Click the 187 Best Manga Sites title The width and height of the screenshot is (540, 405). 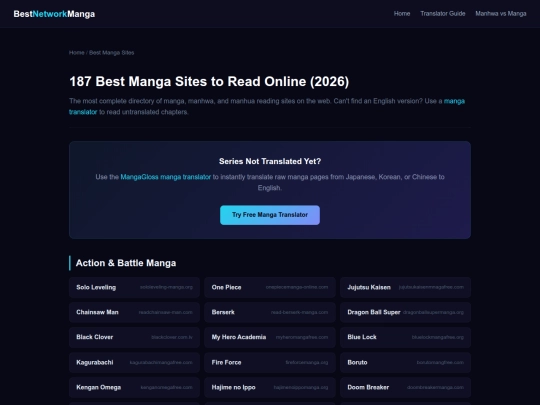tap(209, 82)
